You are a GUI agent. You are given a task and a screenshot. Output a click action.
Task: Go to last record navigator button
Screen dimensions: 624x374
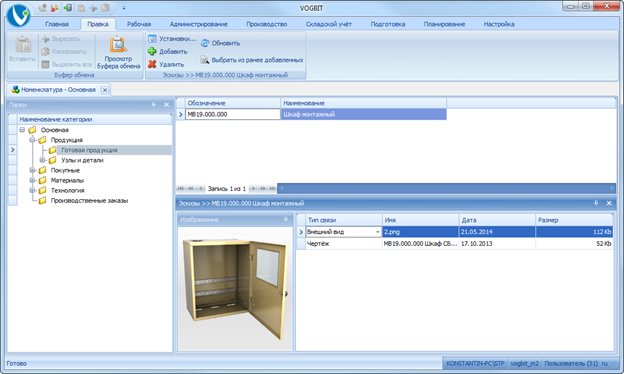coord(272,188)
